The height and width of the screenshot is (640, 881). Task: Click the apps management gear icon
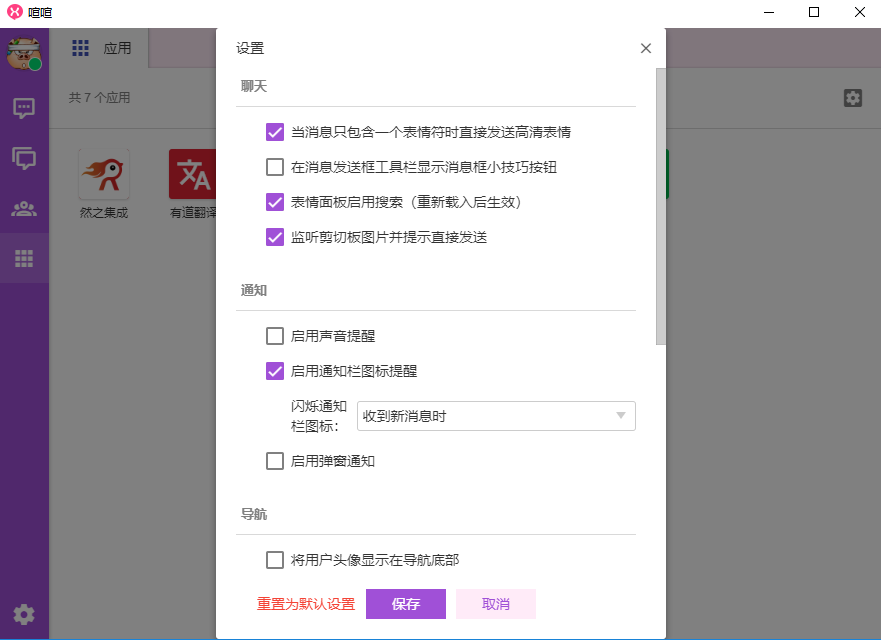852,98
